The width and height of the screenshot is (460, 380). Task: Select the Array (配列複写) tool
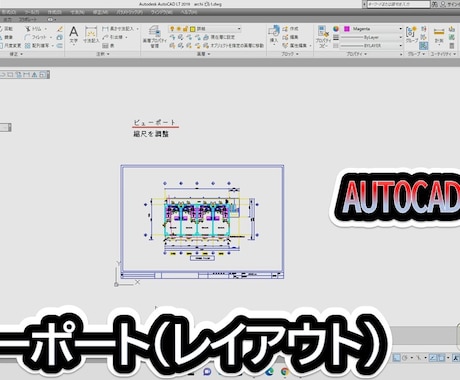click(37, 45)
